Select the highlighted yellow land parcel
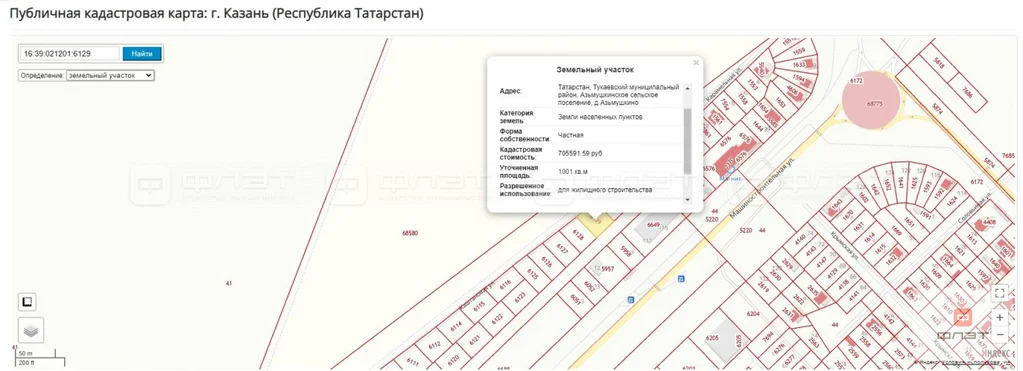This screenshot has height=371, width=1023. [x=598, y=225]
